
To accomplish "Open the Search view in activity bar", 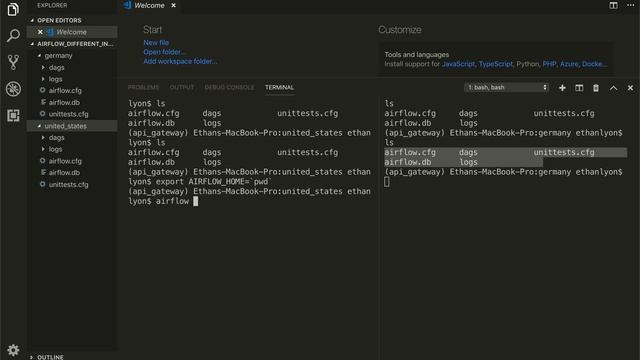I will (x=13, y=36).
